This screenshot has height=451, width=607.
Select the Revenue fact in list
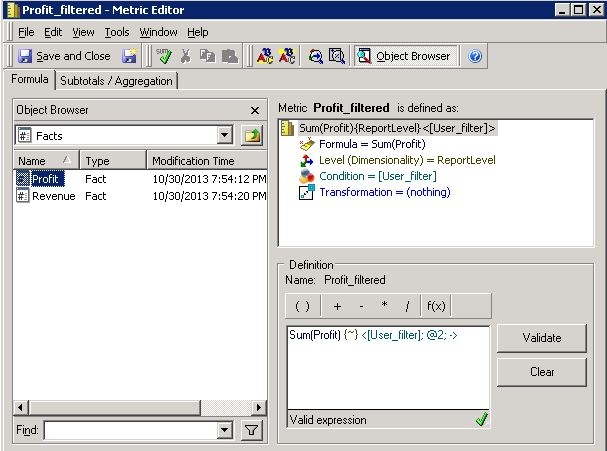[53, 196]
